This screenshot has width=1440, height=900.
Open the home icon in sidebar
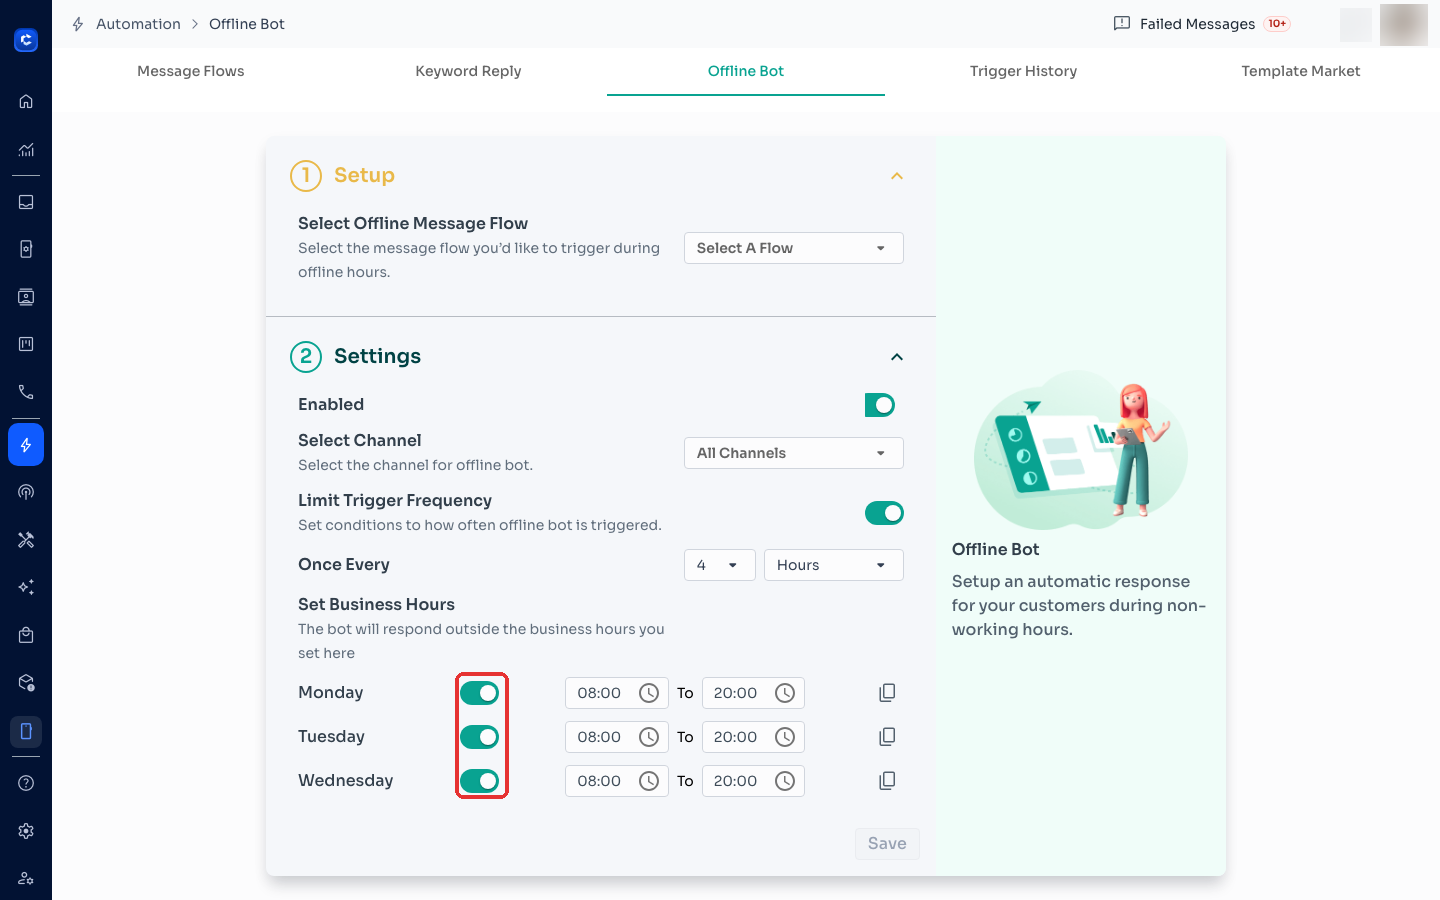point(26,101)
